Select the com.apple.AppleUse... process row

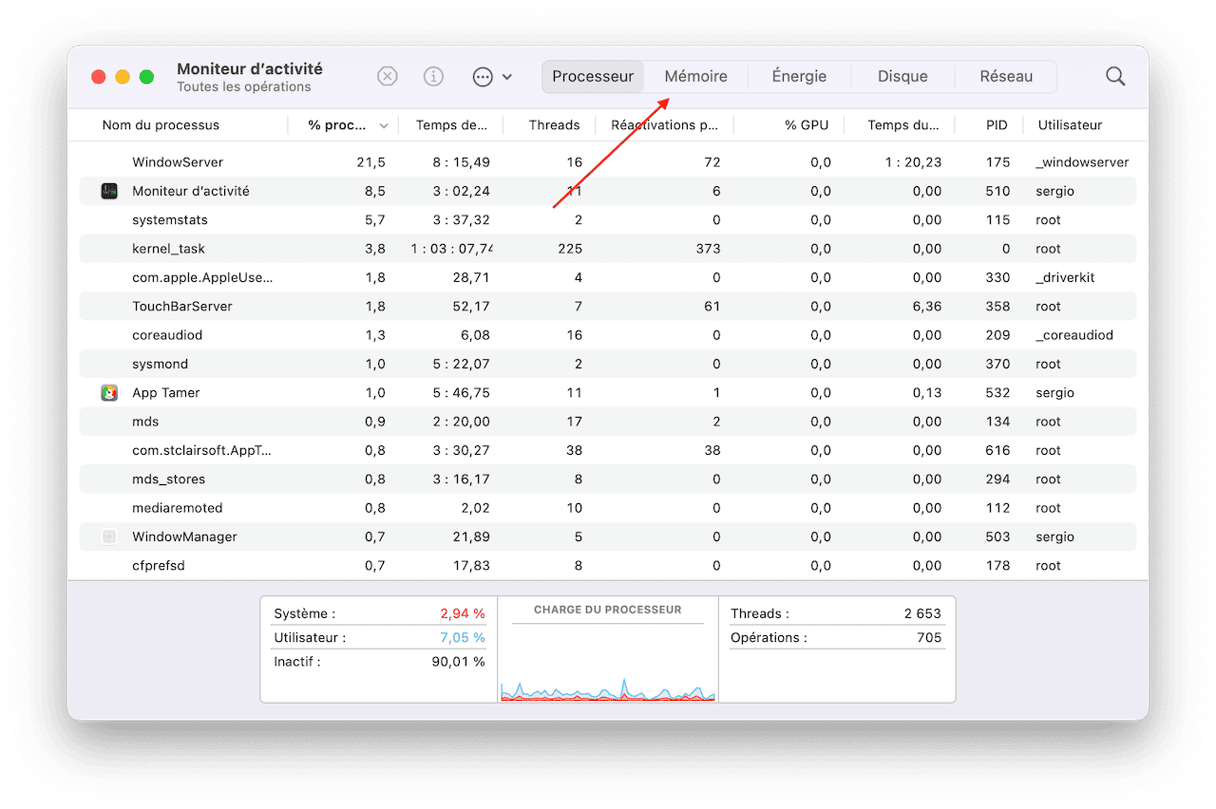[x=608, y=278]
